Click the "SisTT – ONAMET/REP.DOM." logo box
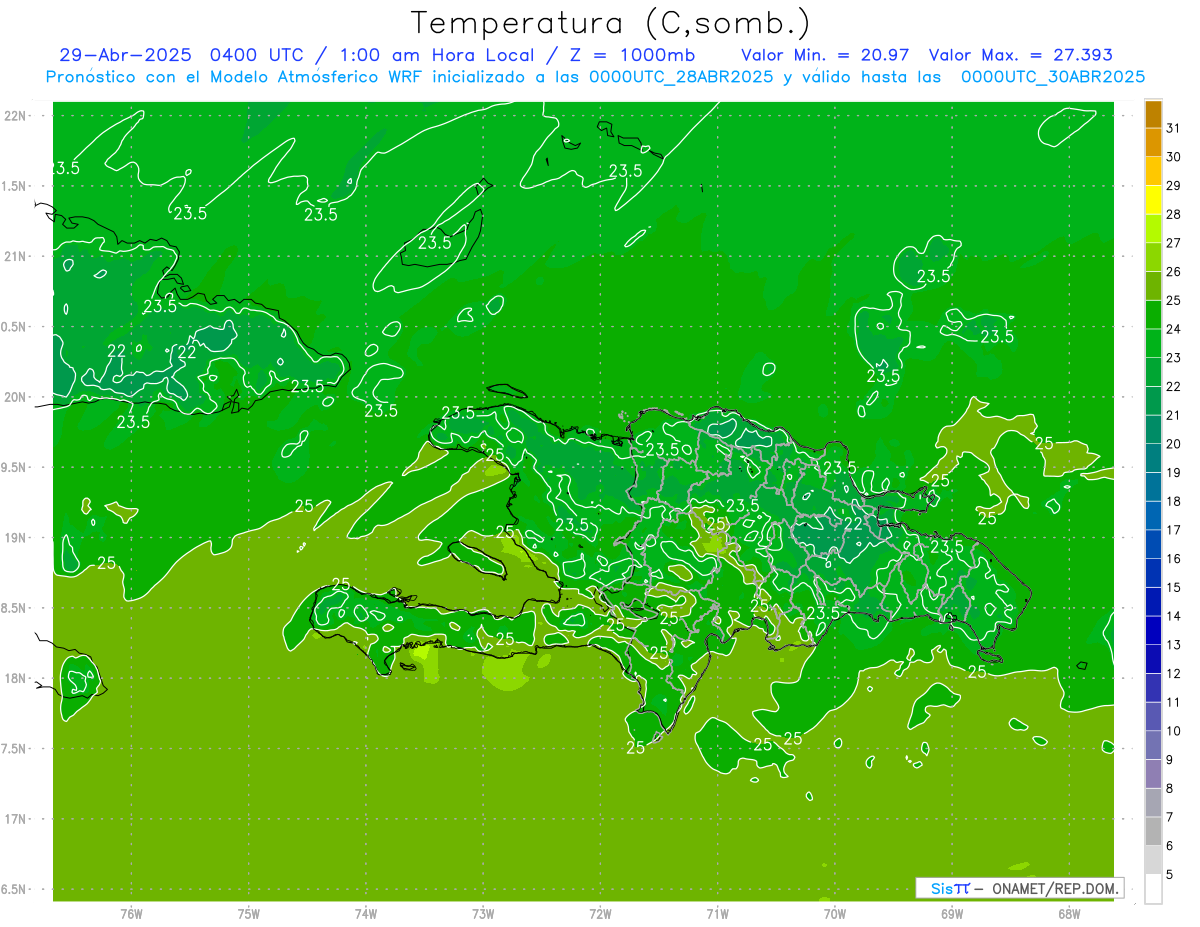This screenshot has width=1200, height=927. click(x=1020, y=888)
